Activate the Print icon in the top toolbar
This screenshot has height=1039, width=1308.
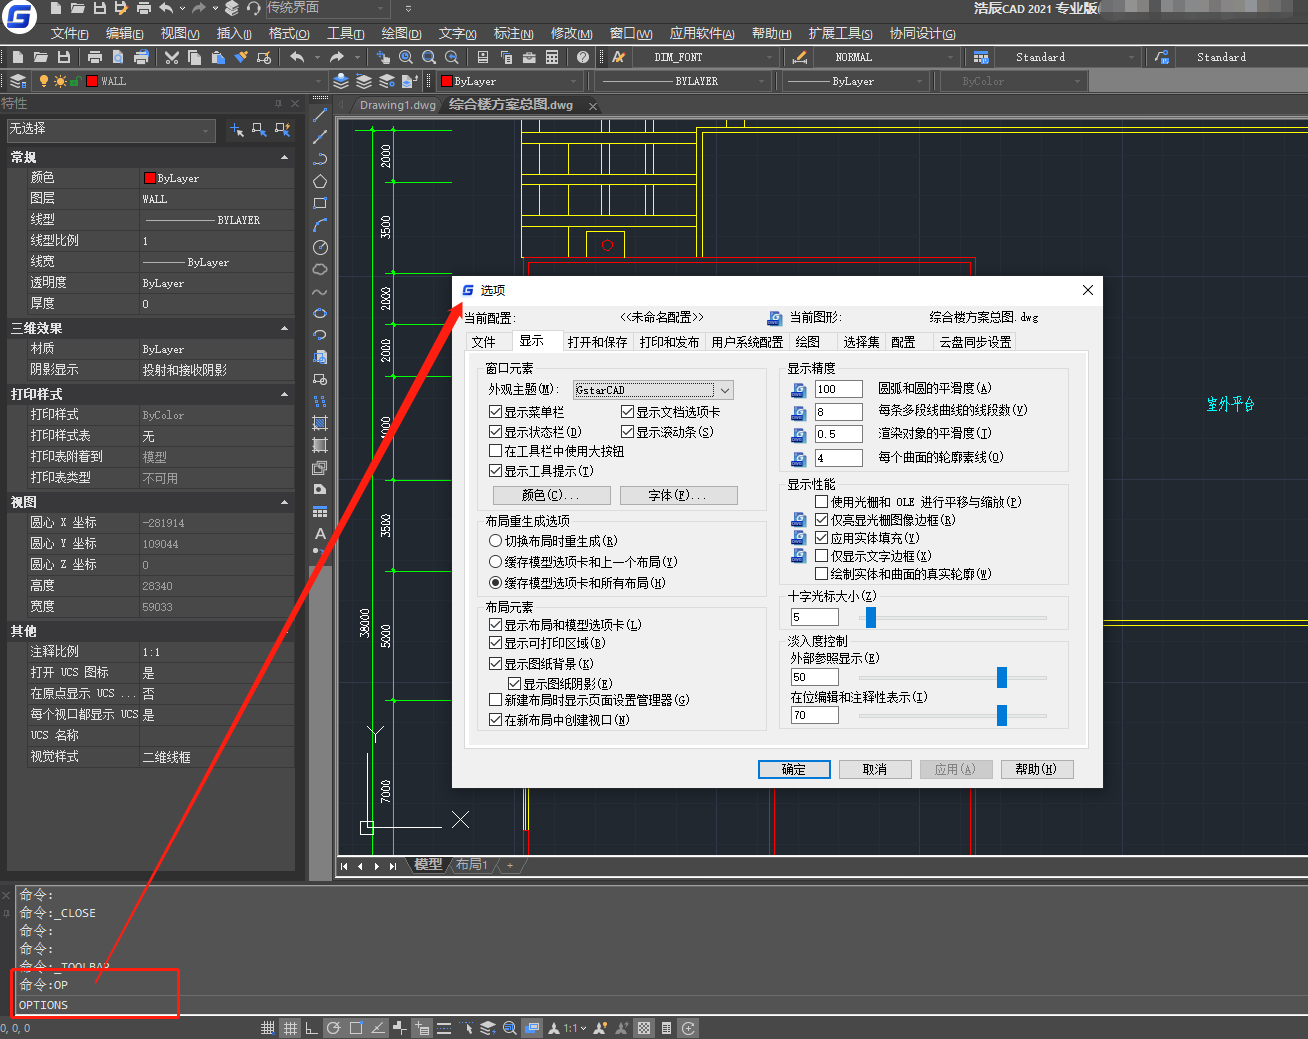[x=96, y=57]
